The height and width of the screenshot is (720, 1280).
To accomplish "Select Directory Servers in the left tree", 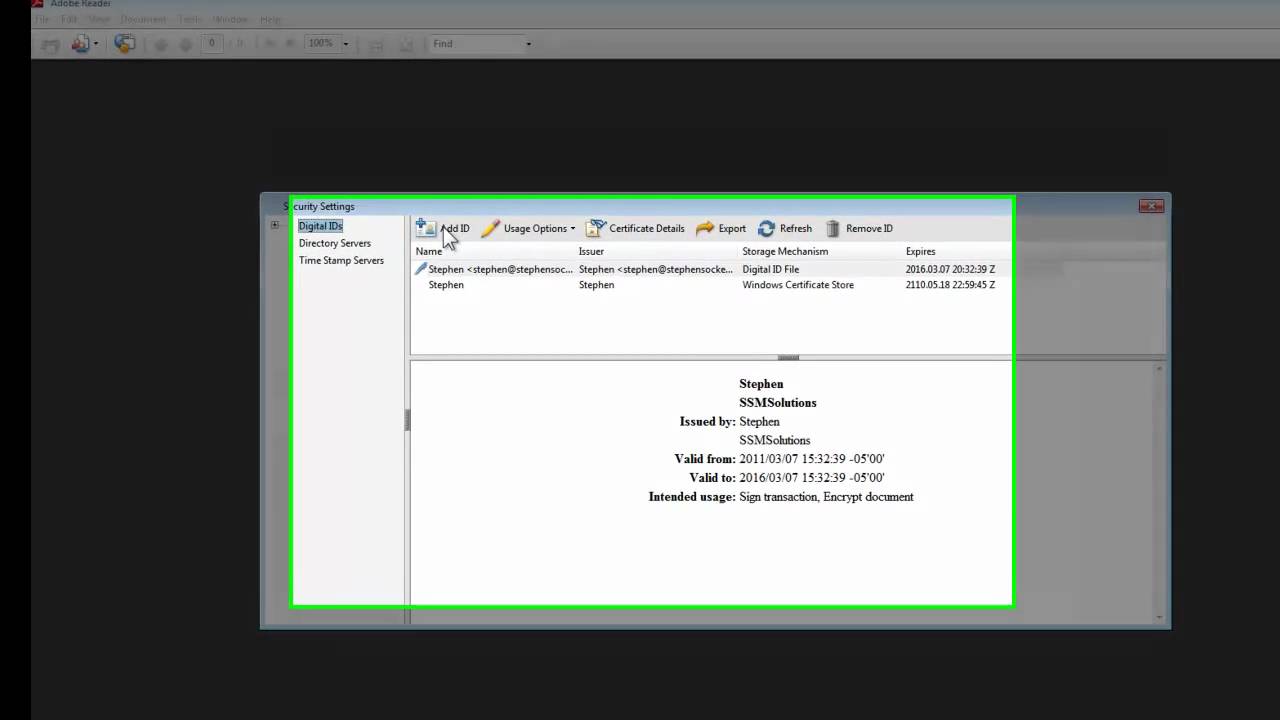I will (x=334, y=243).
